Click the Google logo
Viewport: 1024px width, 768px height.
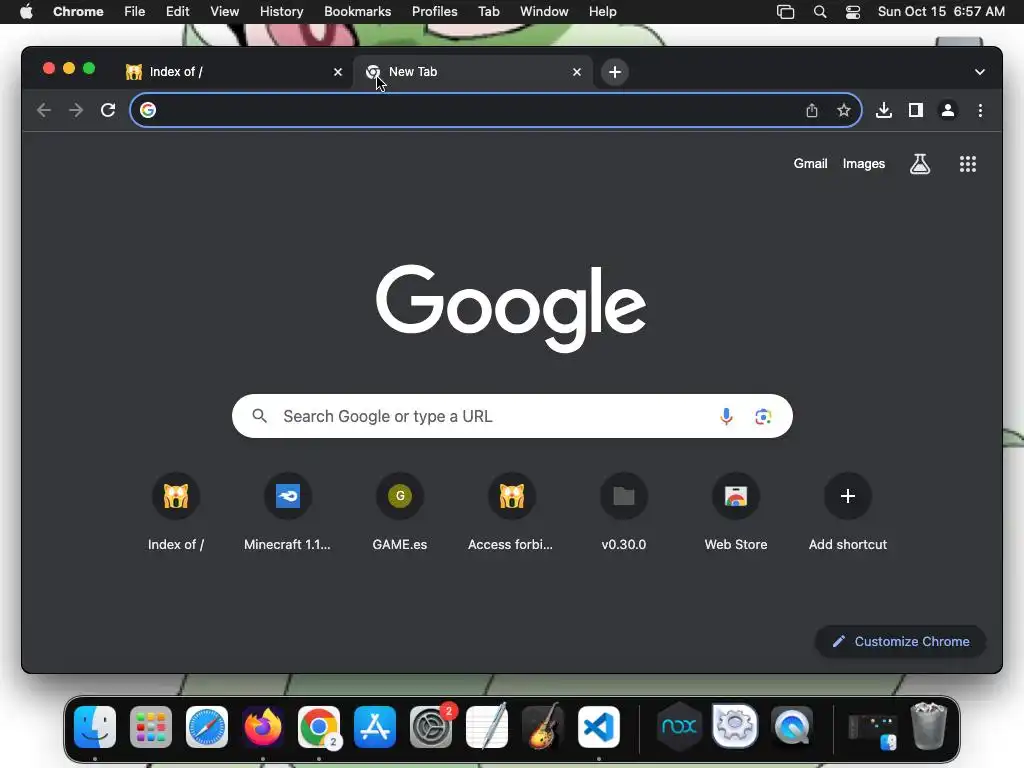pyautogui.click(x=511, y=308)
